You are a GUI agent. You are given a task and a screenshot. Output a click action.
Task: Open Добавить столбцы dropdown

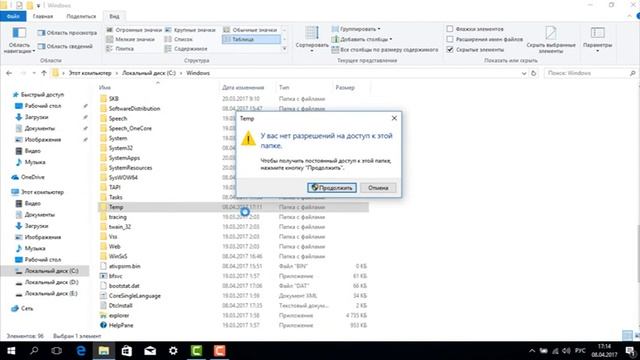(362, 39)
